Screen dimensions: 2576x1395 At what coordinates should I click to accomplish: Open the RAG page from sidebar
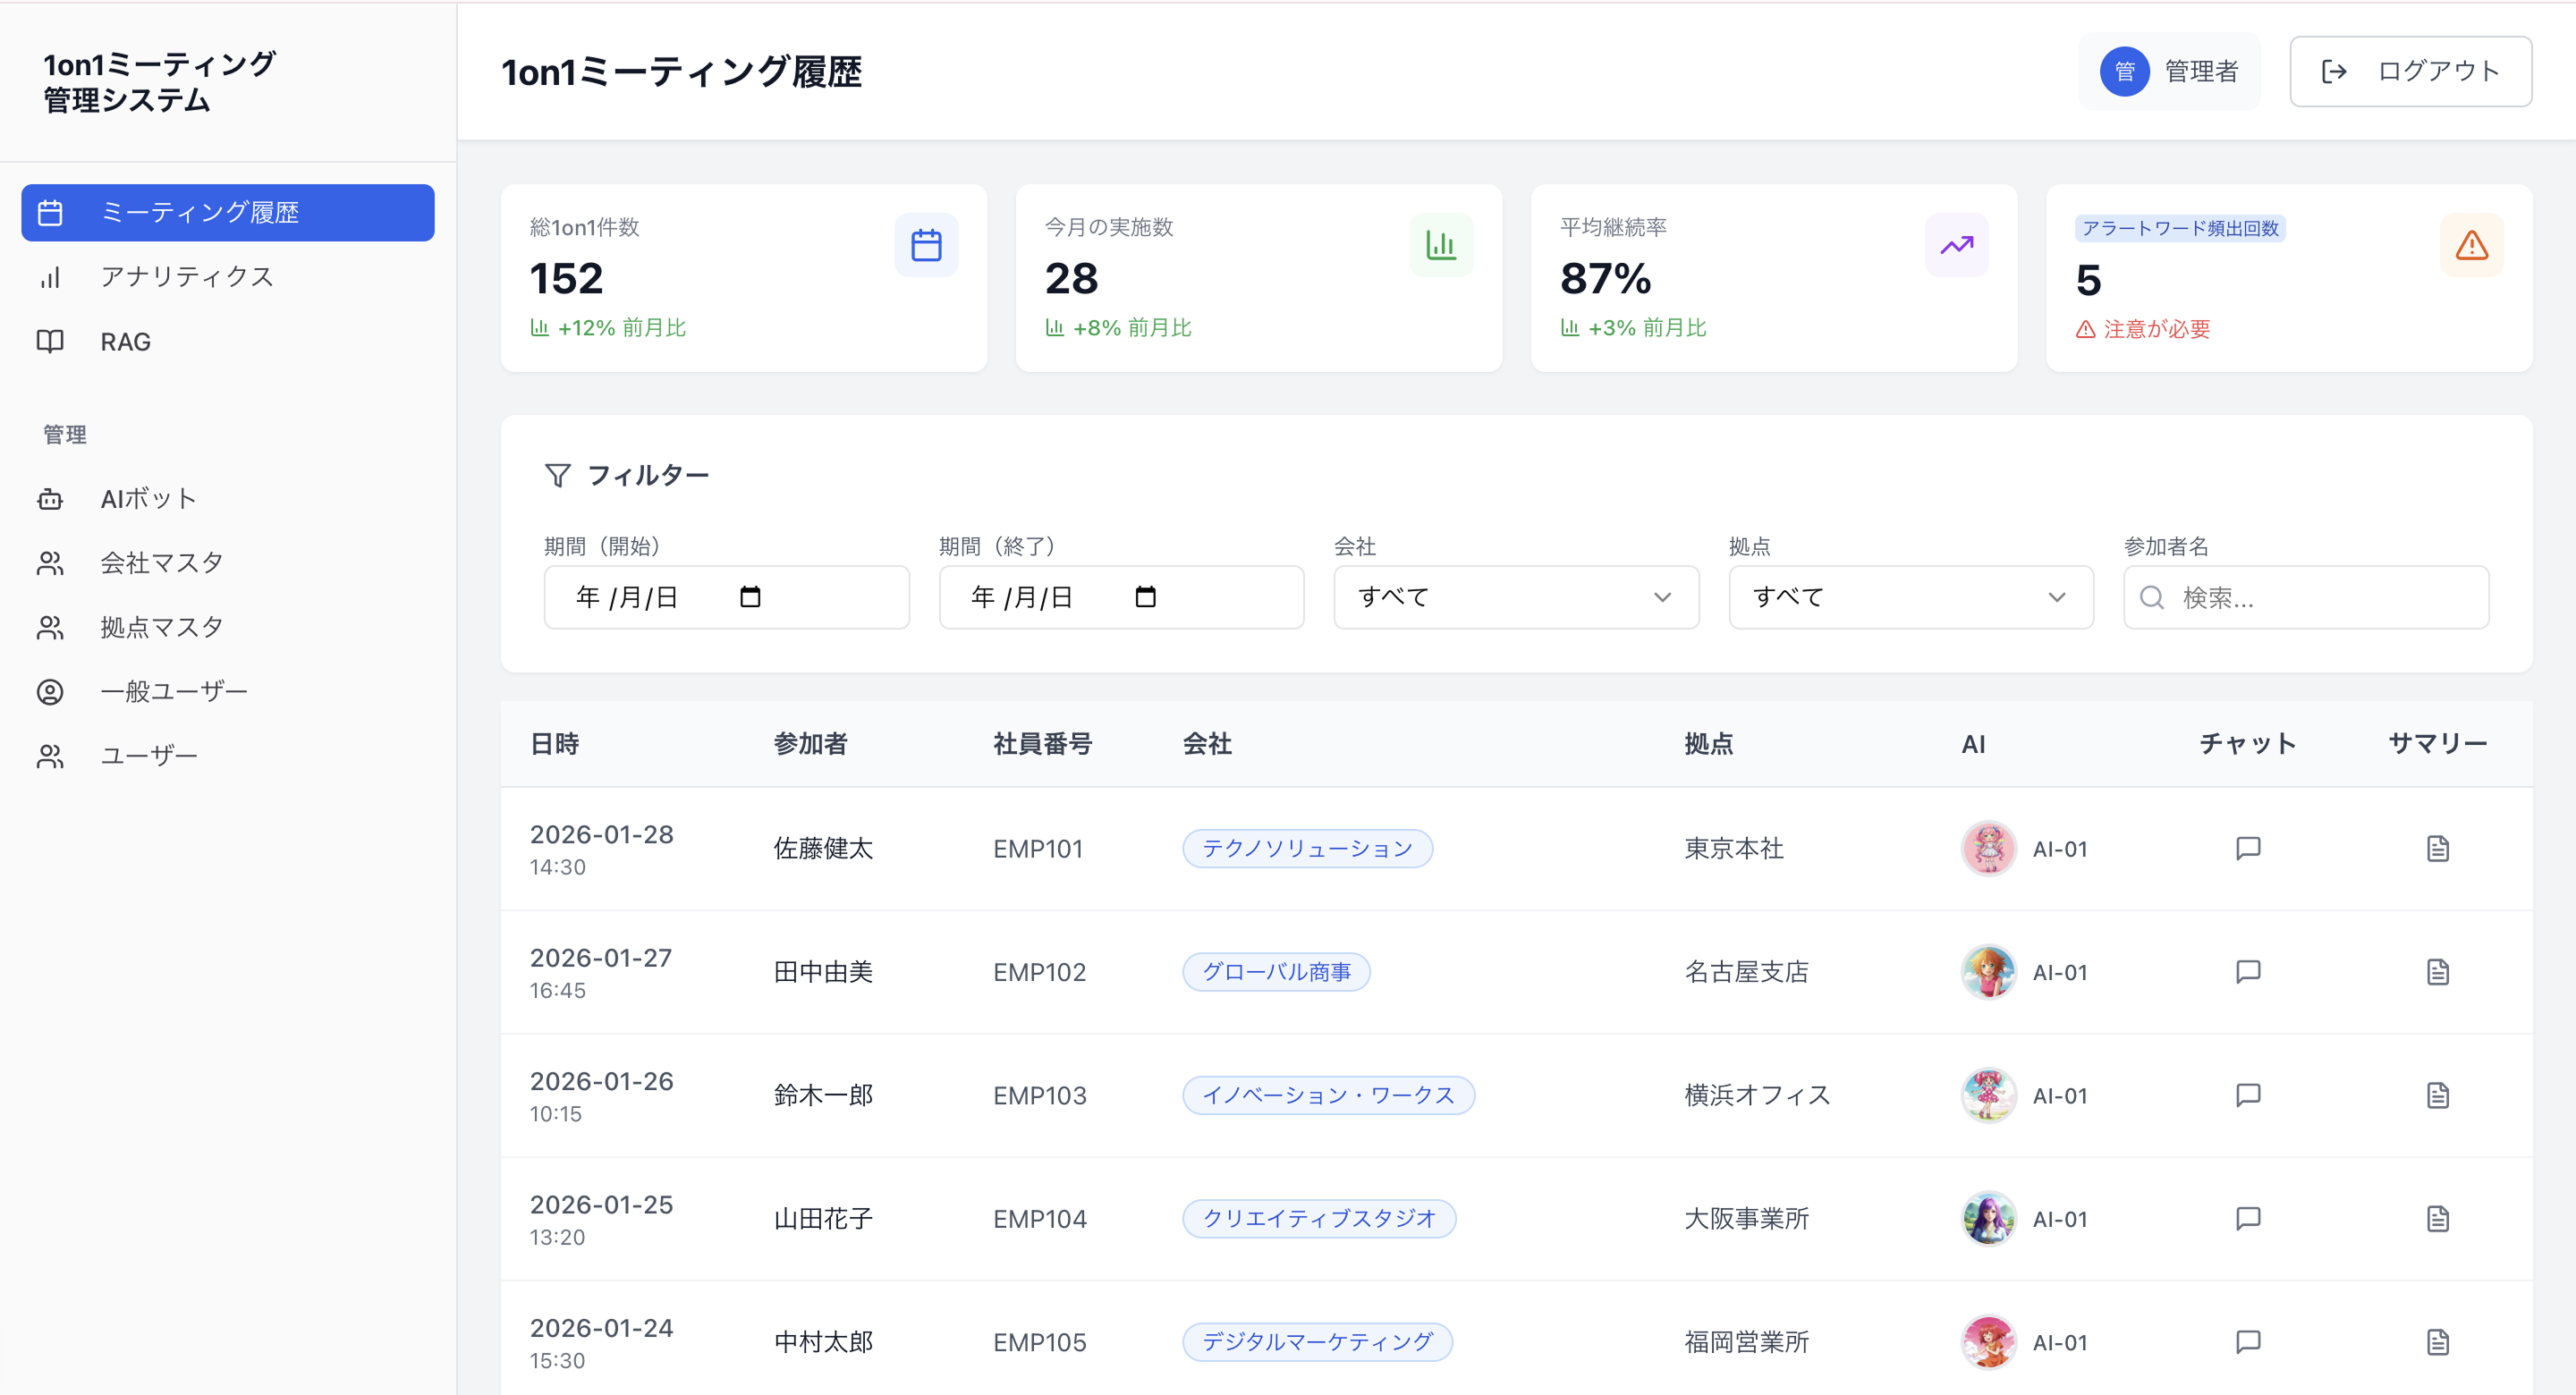click(x=125, y=341)
